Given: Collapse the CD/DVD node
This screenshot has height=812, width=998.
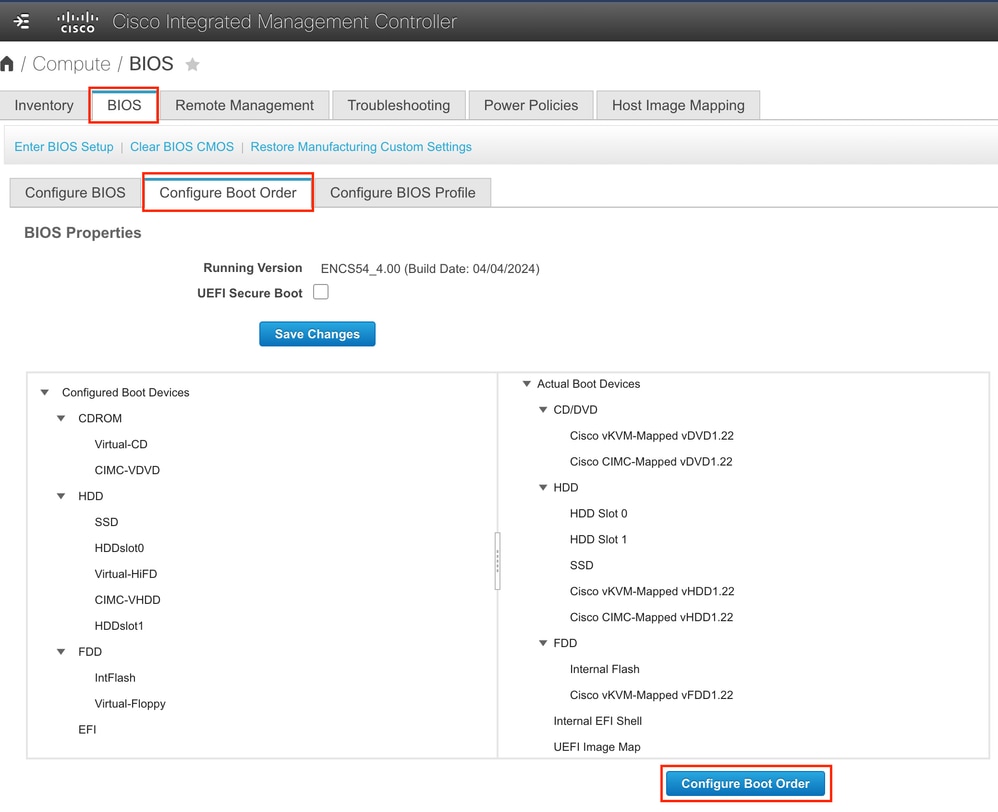Looking at the screenshot, I should pos(543,410).
